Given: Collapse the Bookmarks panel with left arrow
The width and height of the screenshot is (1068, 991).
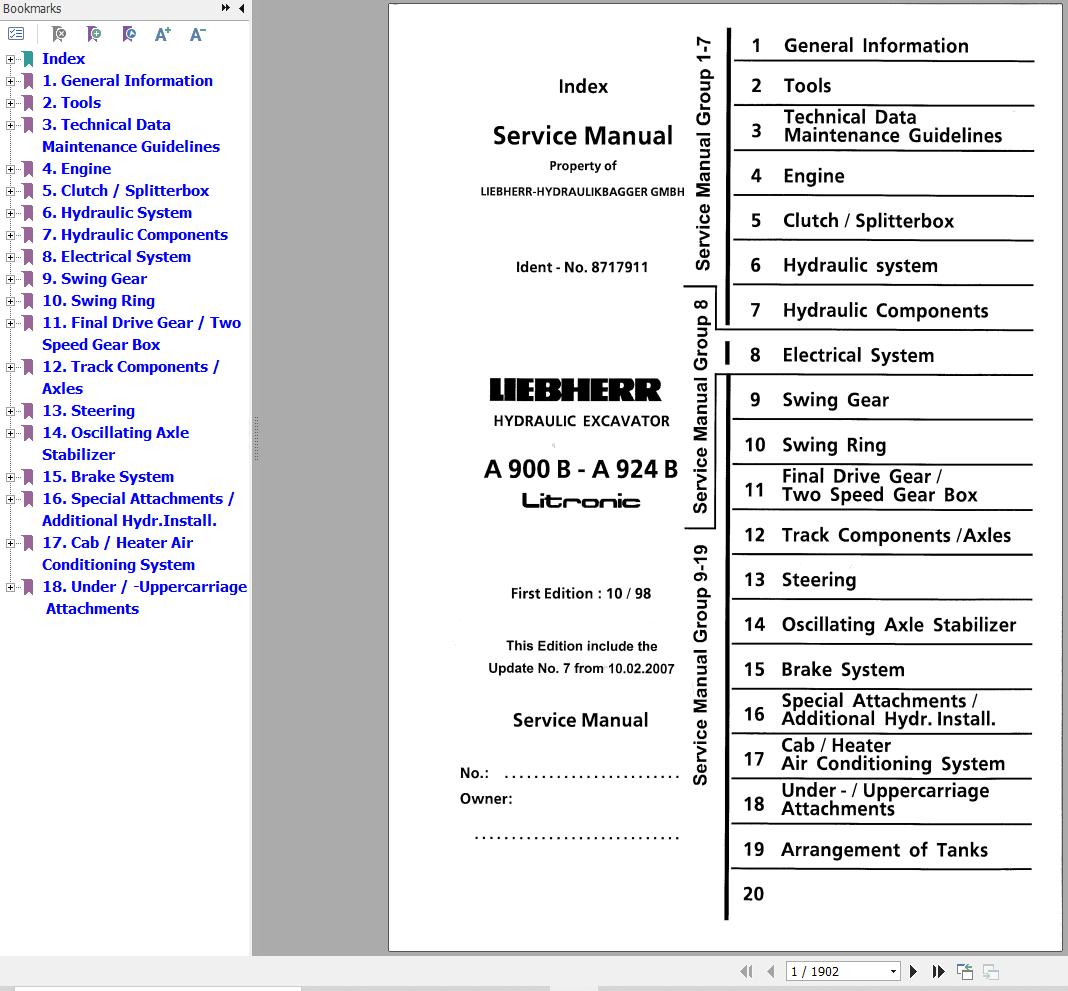Looking at the screenshot, I should click(x=242, y=8).
